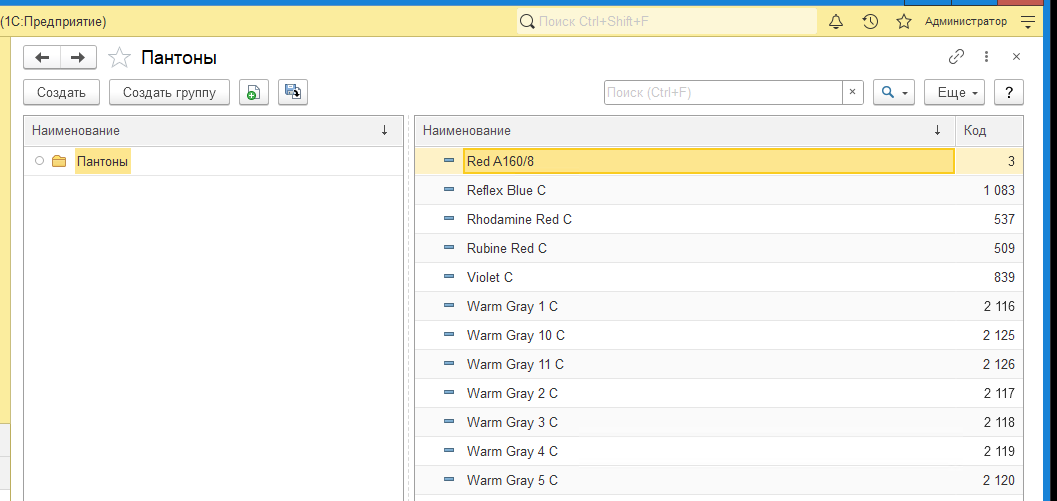Image resolution: width=1057 pixels, height=501 pixels.
Task: Sort list by Код column header
Action: coord(989,131)
